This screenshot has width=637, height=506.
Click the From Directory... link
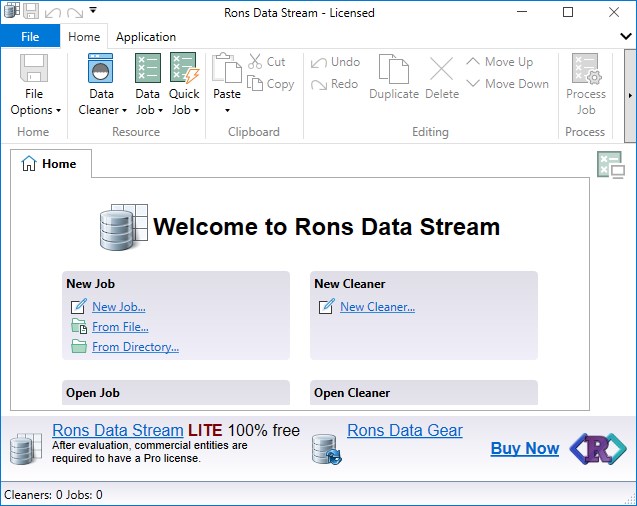point(135,347)
